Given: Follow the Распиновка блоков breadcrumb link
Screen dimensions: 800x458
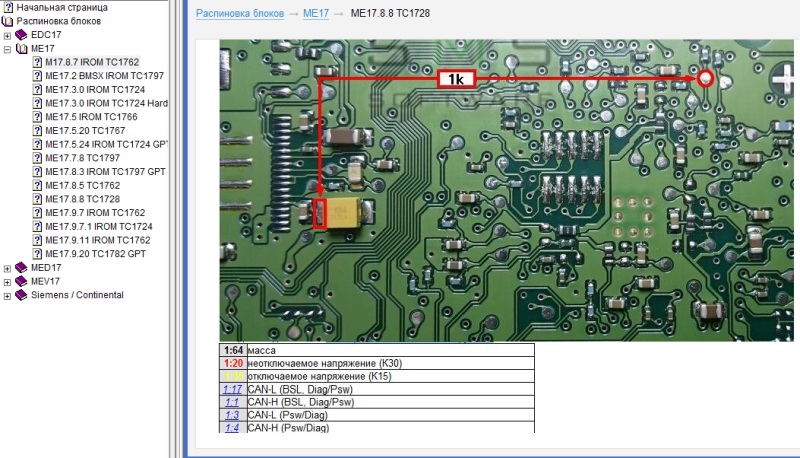Looking at the screenshot, I should (238, 16).
